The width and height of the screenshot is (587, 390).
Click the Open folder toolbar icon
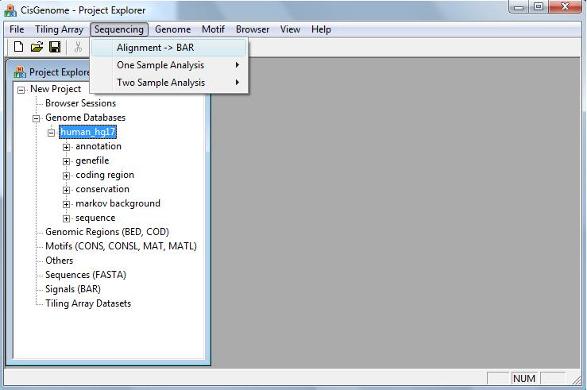pyautogui.click(x=37, y=47)
